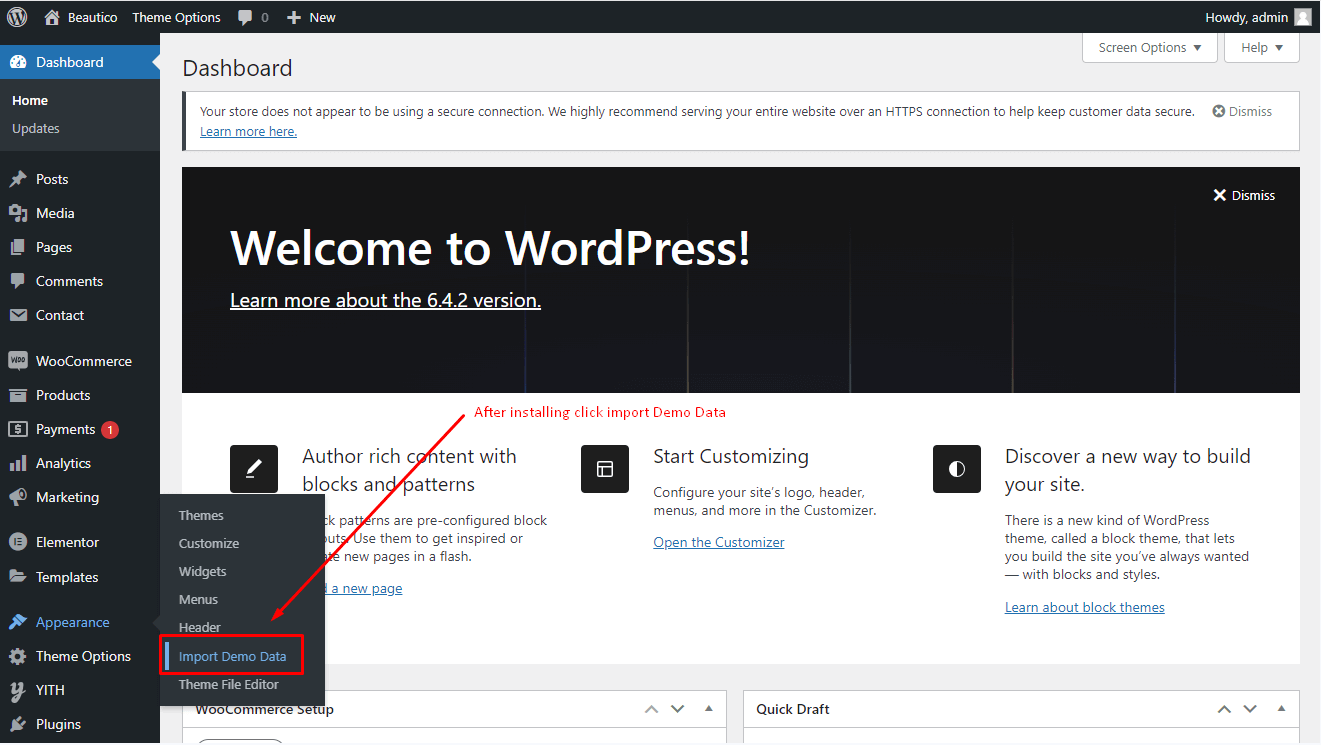Go to Updates under Dashboard
1321x745 pixels.
point(36,128)
